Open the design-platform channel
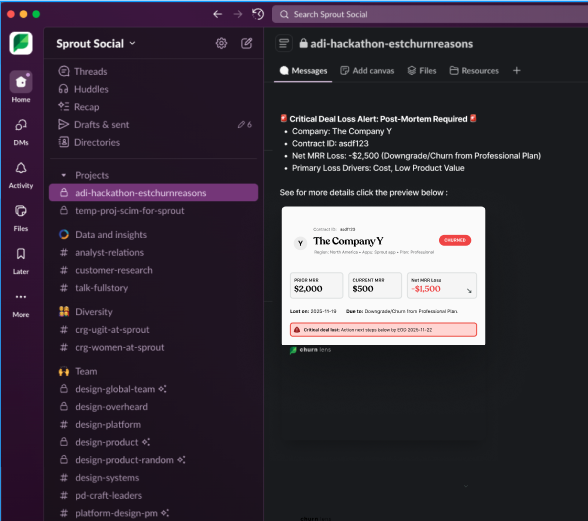Viewport: 588px width, 521px height. [x=154, y=425]
